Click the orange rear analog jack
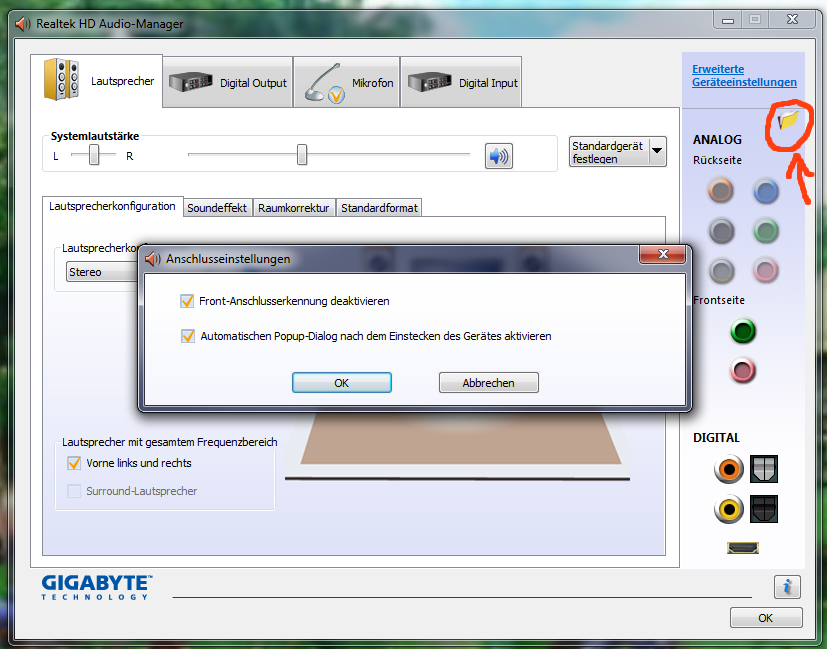 [720, 190]
